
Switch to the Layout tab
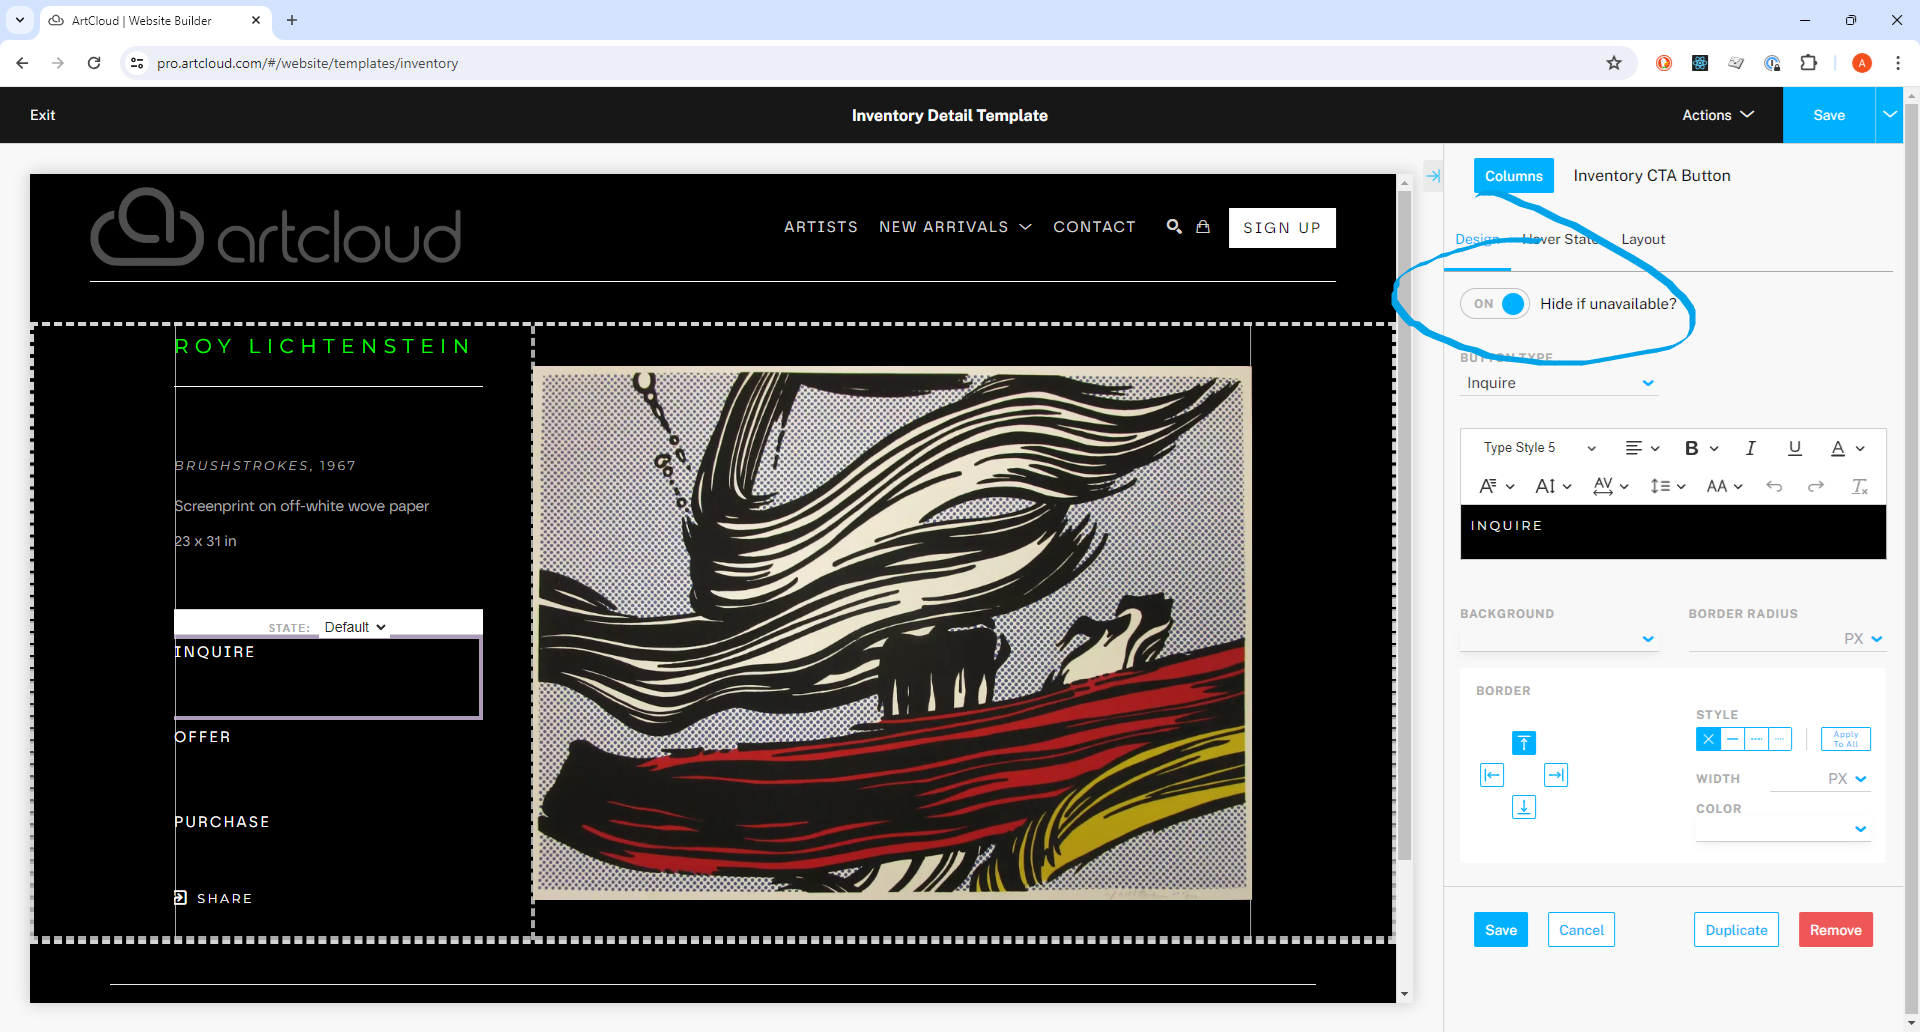[1643, 240]
